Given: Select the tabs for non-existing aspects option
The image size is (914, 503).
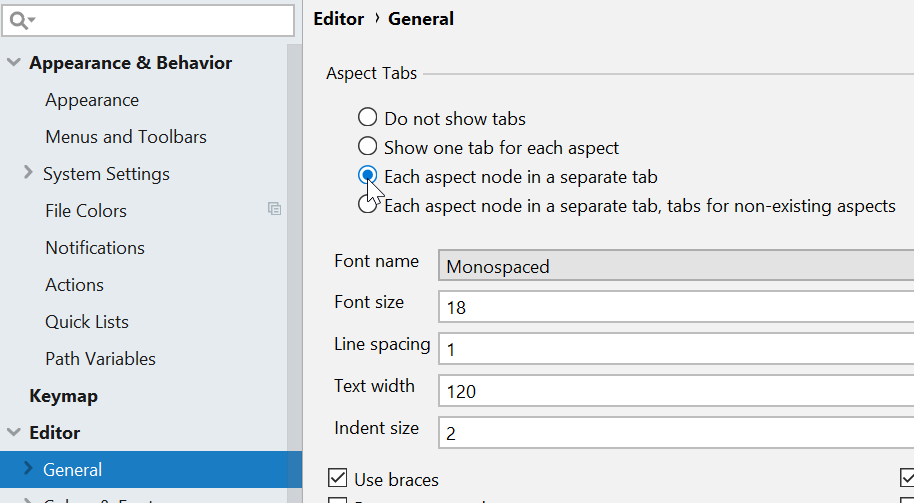Looking at the screenshot, I should [368, 206].
